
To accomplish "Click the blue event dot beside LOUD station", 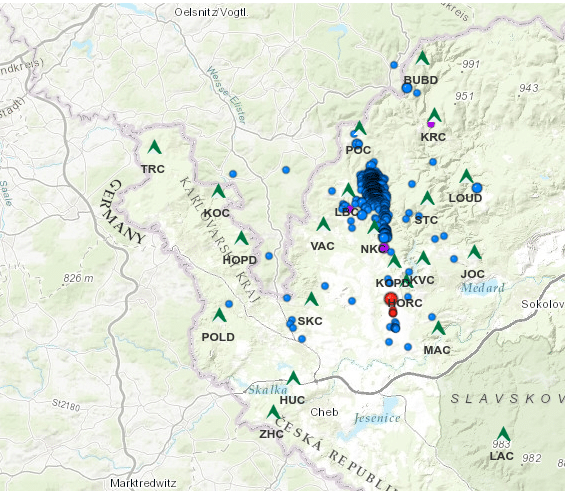I will point(477,188).
